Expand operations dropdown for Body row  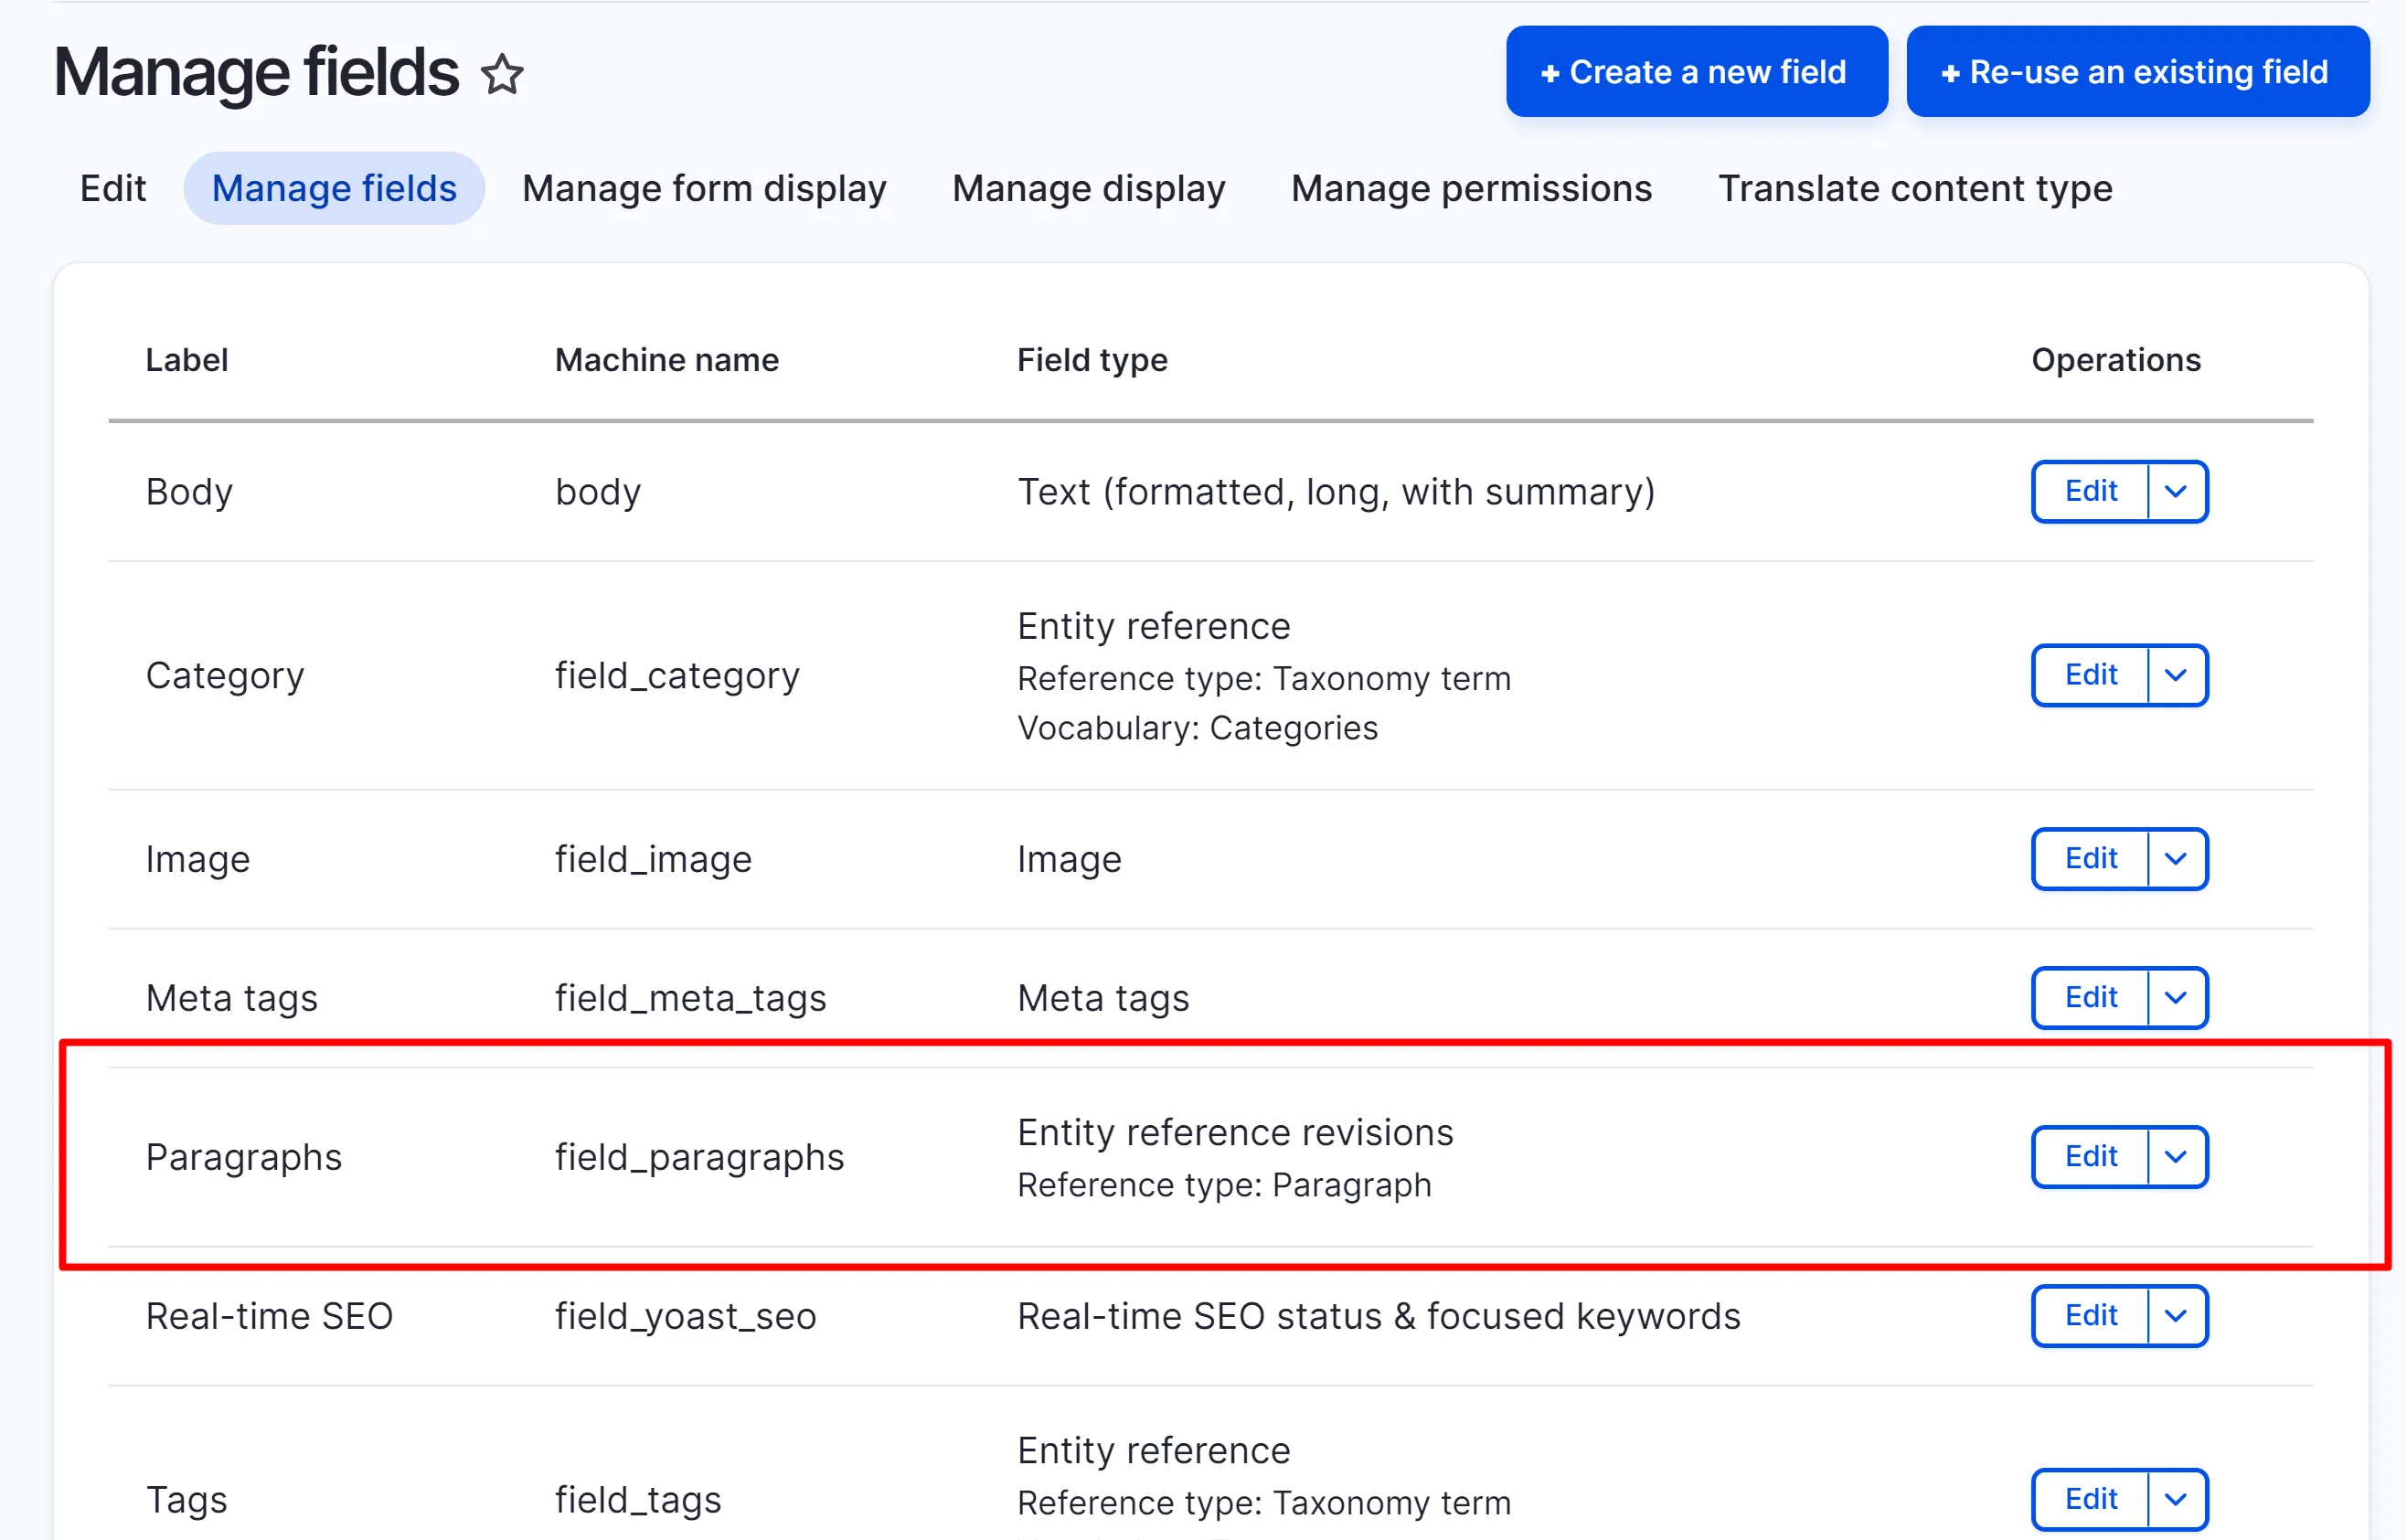(x=2176, y=491)
